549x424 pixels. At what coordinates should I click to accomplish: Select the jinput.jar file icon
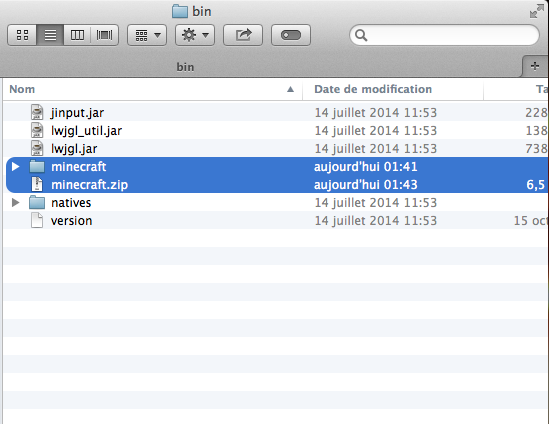(37, 112)
